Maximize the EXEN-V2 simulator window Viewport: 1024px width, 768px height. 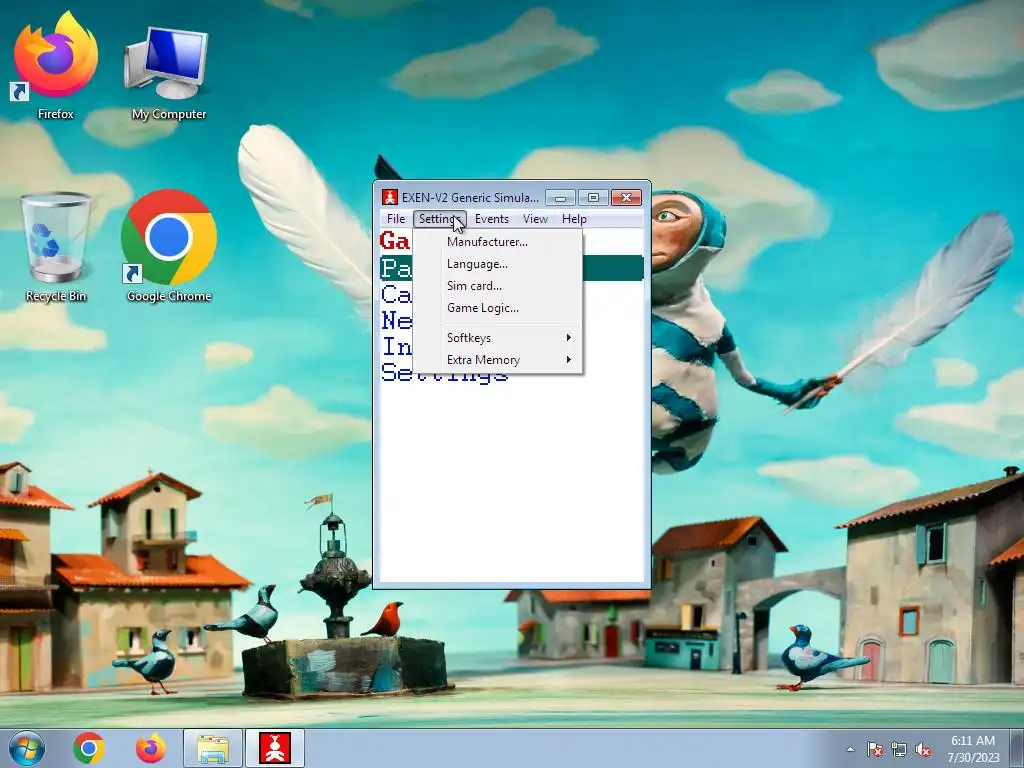[x=593, y=197]
